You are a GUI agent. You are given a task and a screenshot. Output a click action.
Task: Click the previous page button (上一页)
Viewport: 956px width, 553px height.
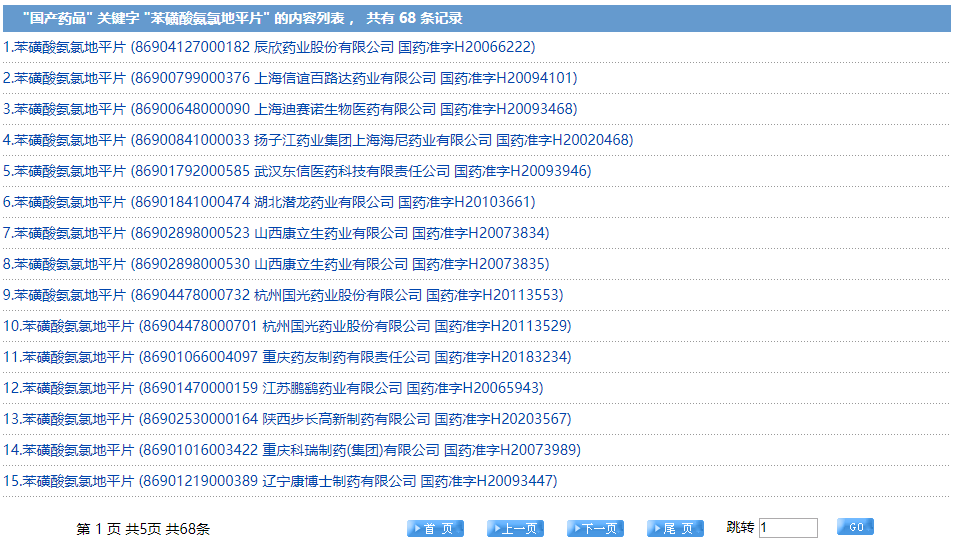click(x=515, y=528)
